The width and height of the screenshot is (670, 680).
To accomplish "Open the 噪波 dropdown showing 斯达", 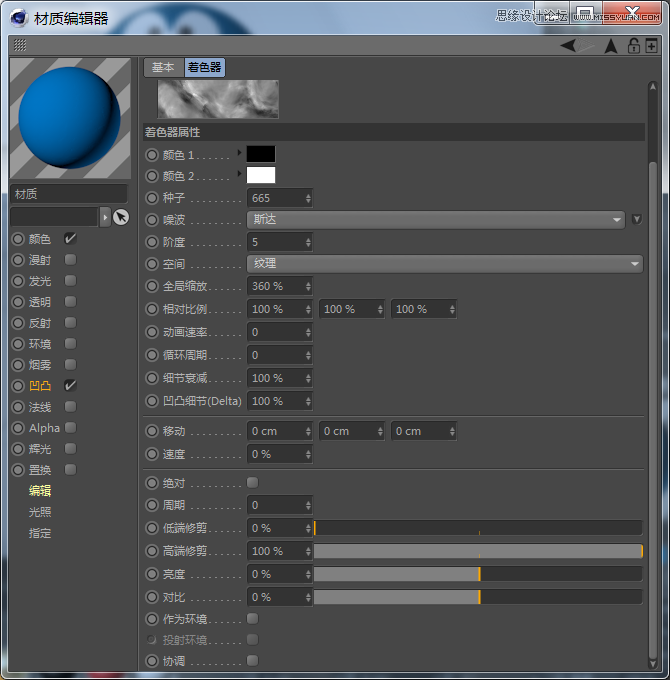I will 435,220.
